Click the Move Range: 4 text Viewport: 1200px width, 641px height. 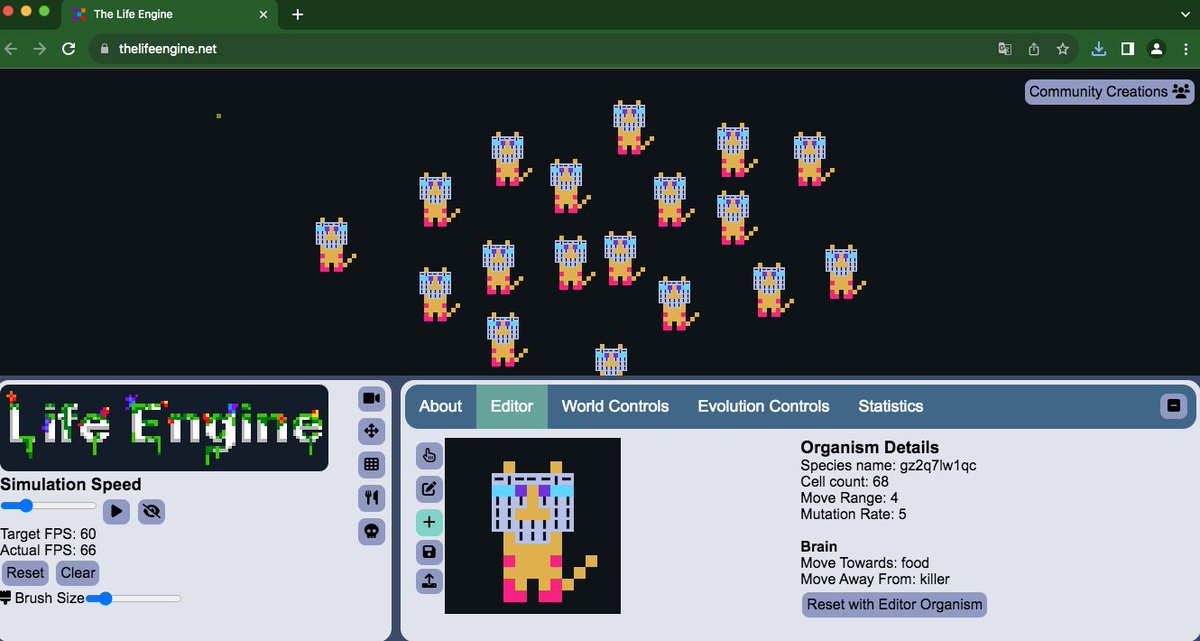(850, 498)
